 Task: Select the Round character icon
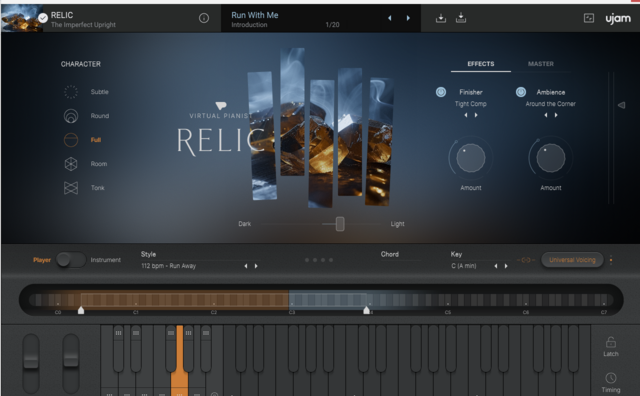71,116
